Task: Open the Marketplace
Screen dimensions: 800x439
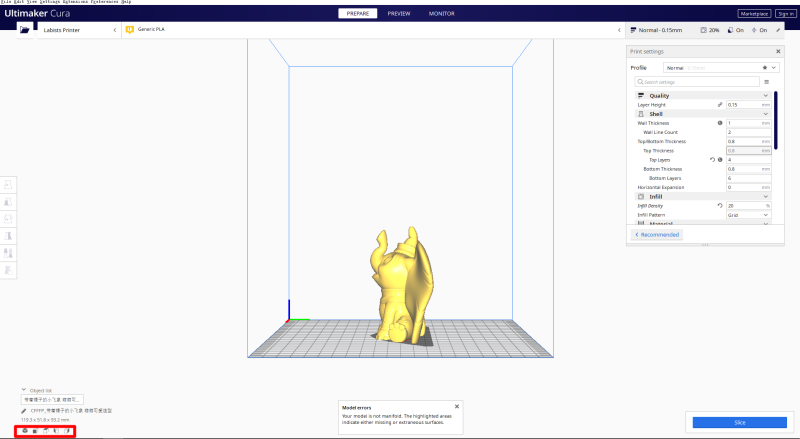Action: (x=754, y=14)
